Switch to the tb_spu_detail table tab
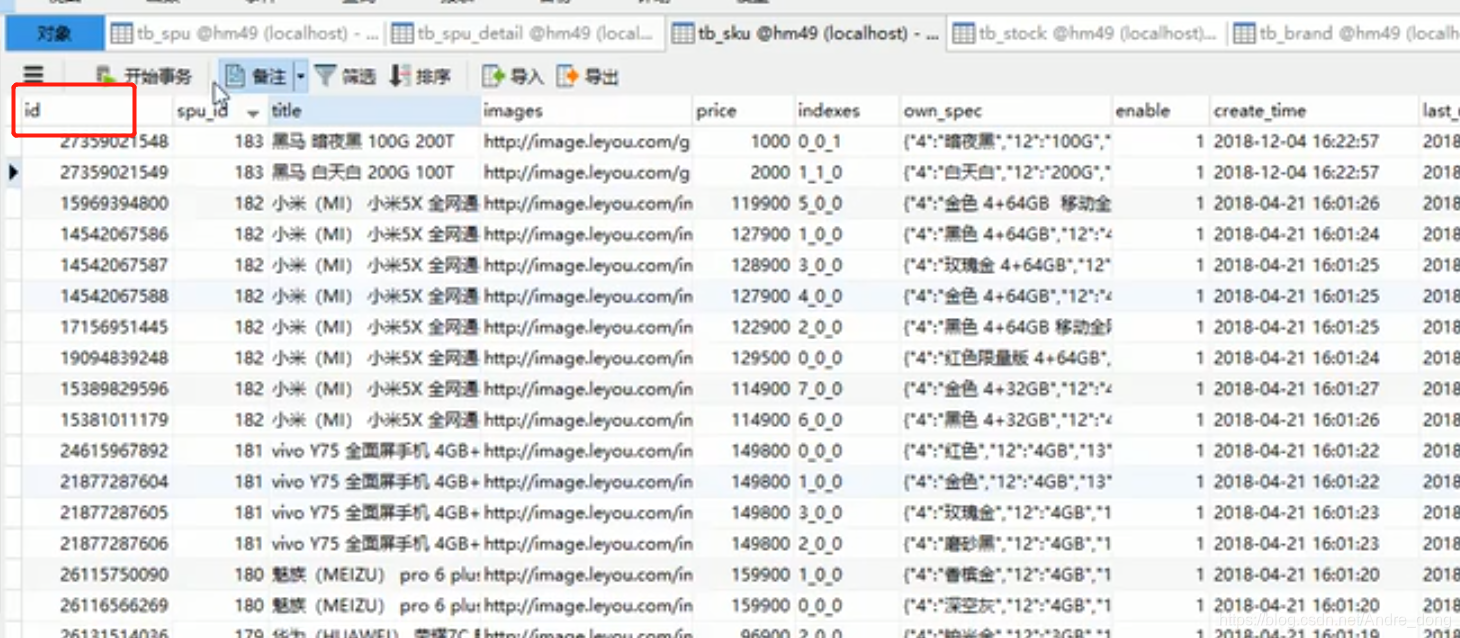 coord(525,33)
